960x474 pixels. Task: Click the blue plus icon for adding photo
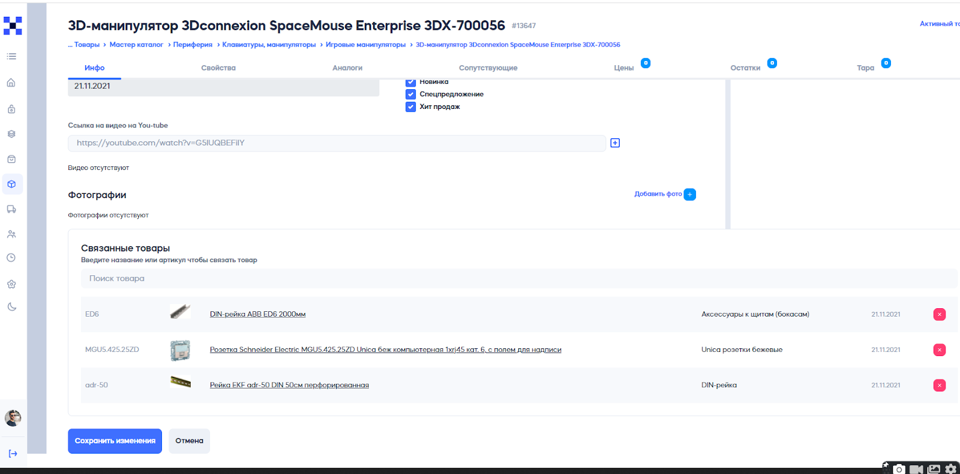(x=689, y=194)
